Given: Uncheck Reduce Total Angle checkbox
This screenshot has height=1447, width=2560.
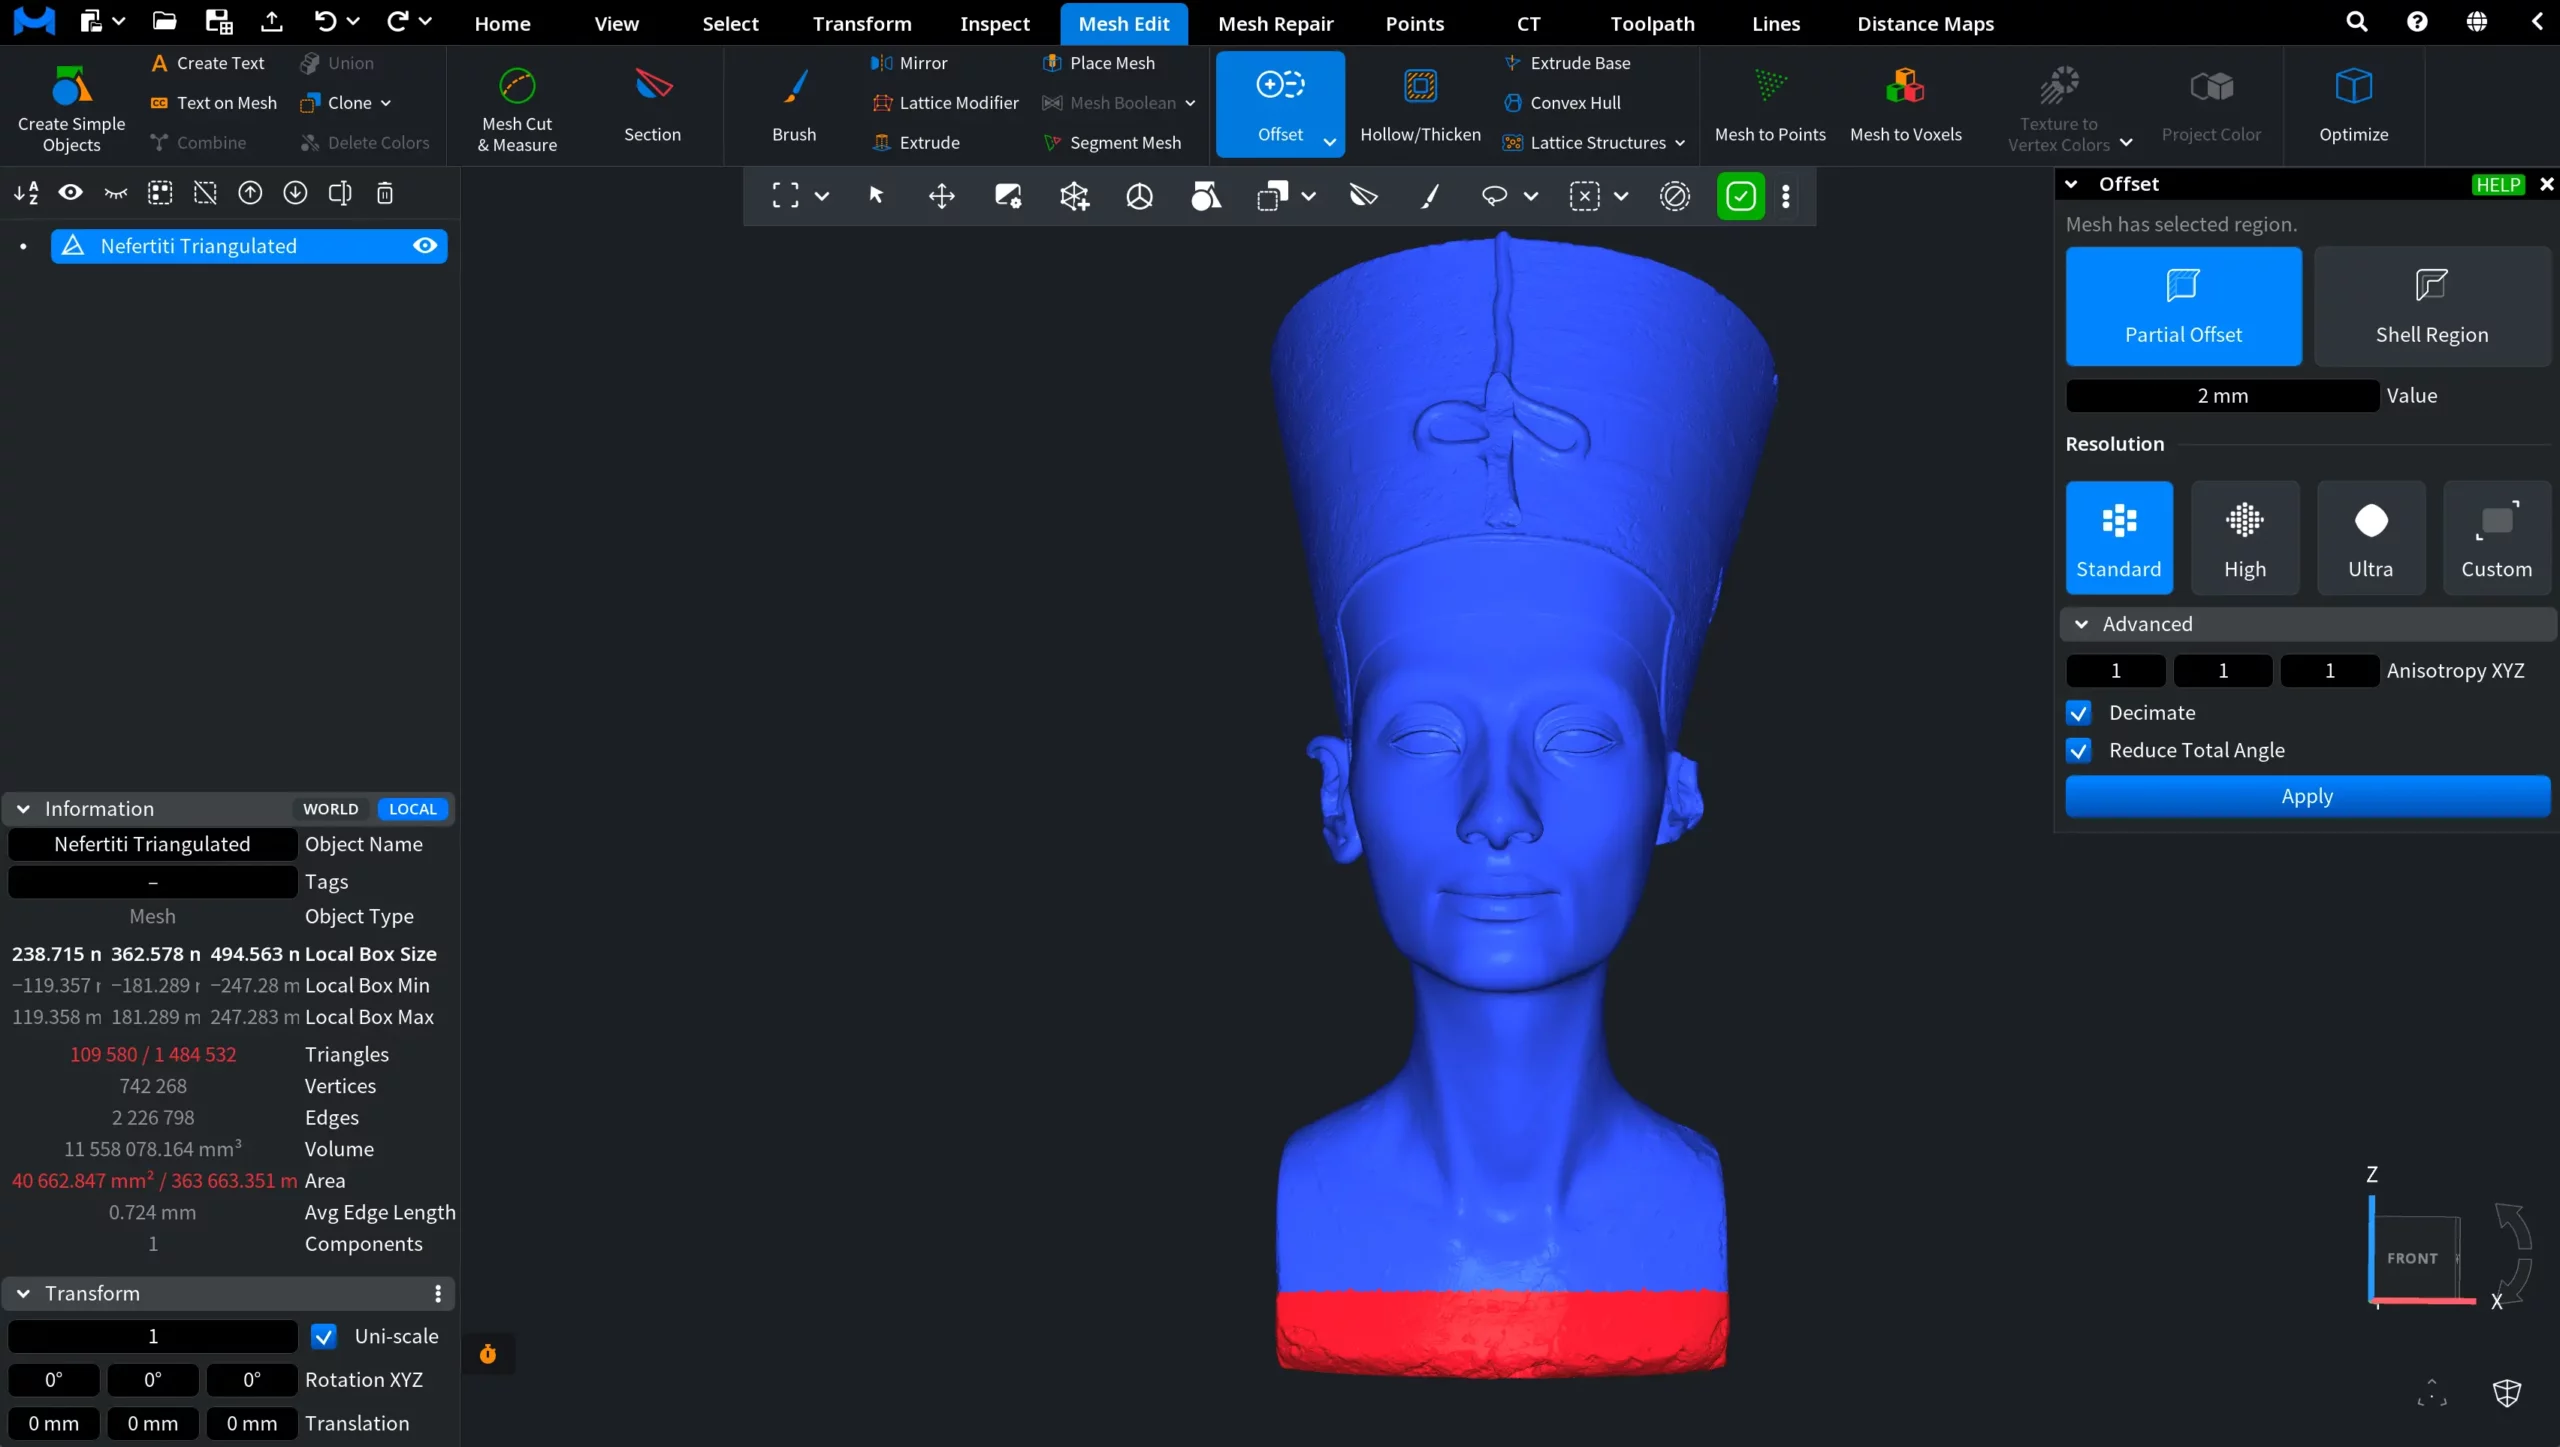Looking at the screenshot, I should (x=2078, y=750).
